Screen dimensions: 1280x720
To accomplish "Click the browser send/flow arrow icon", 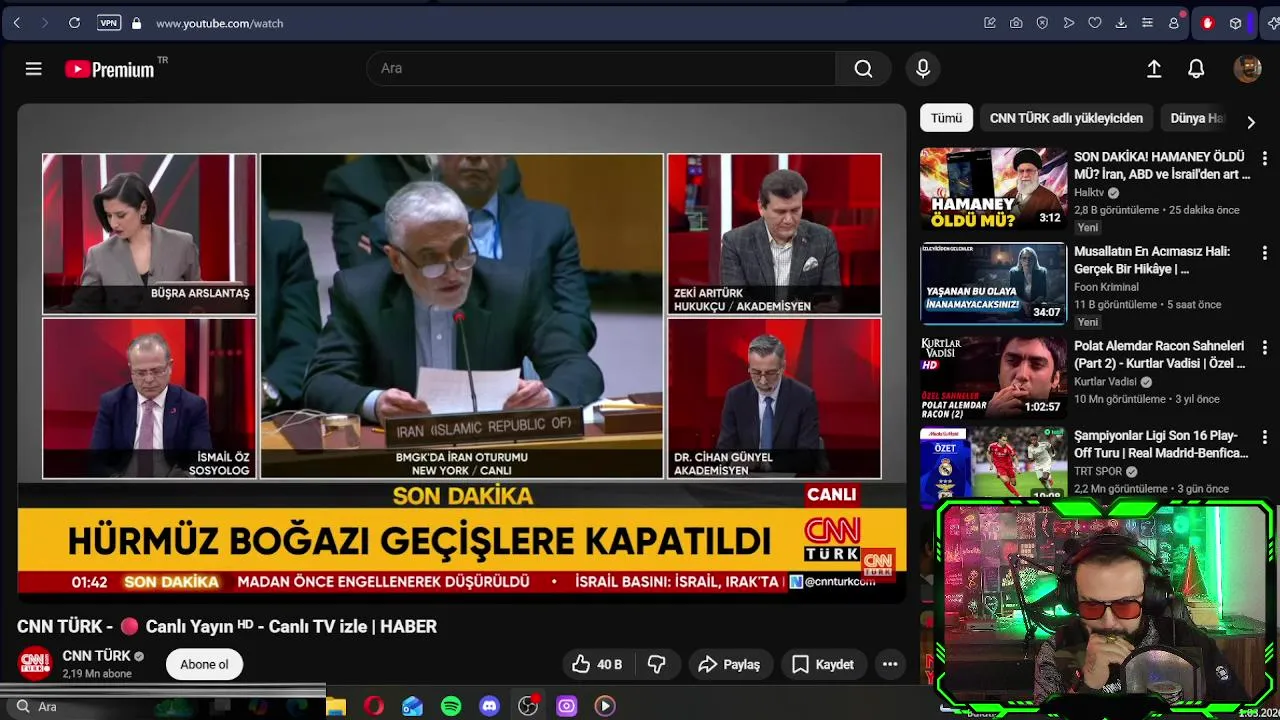I will pyautogui.click(x=1069, y=23).
